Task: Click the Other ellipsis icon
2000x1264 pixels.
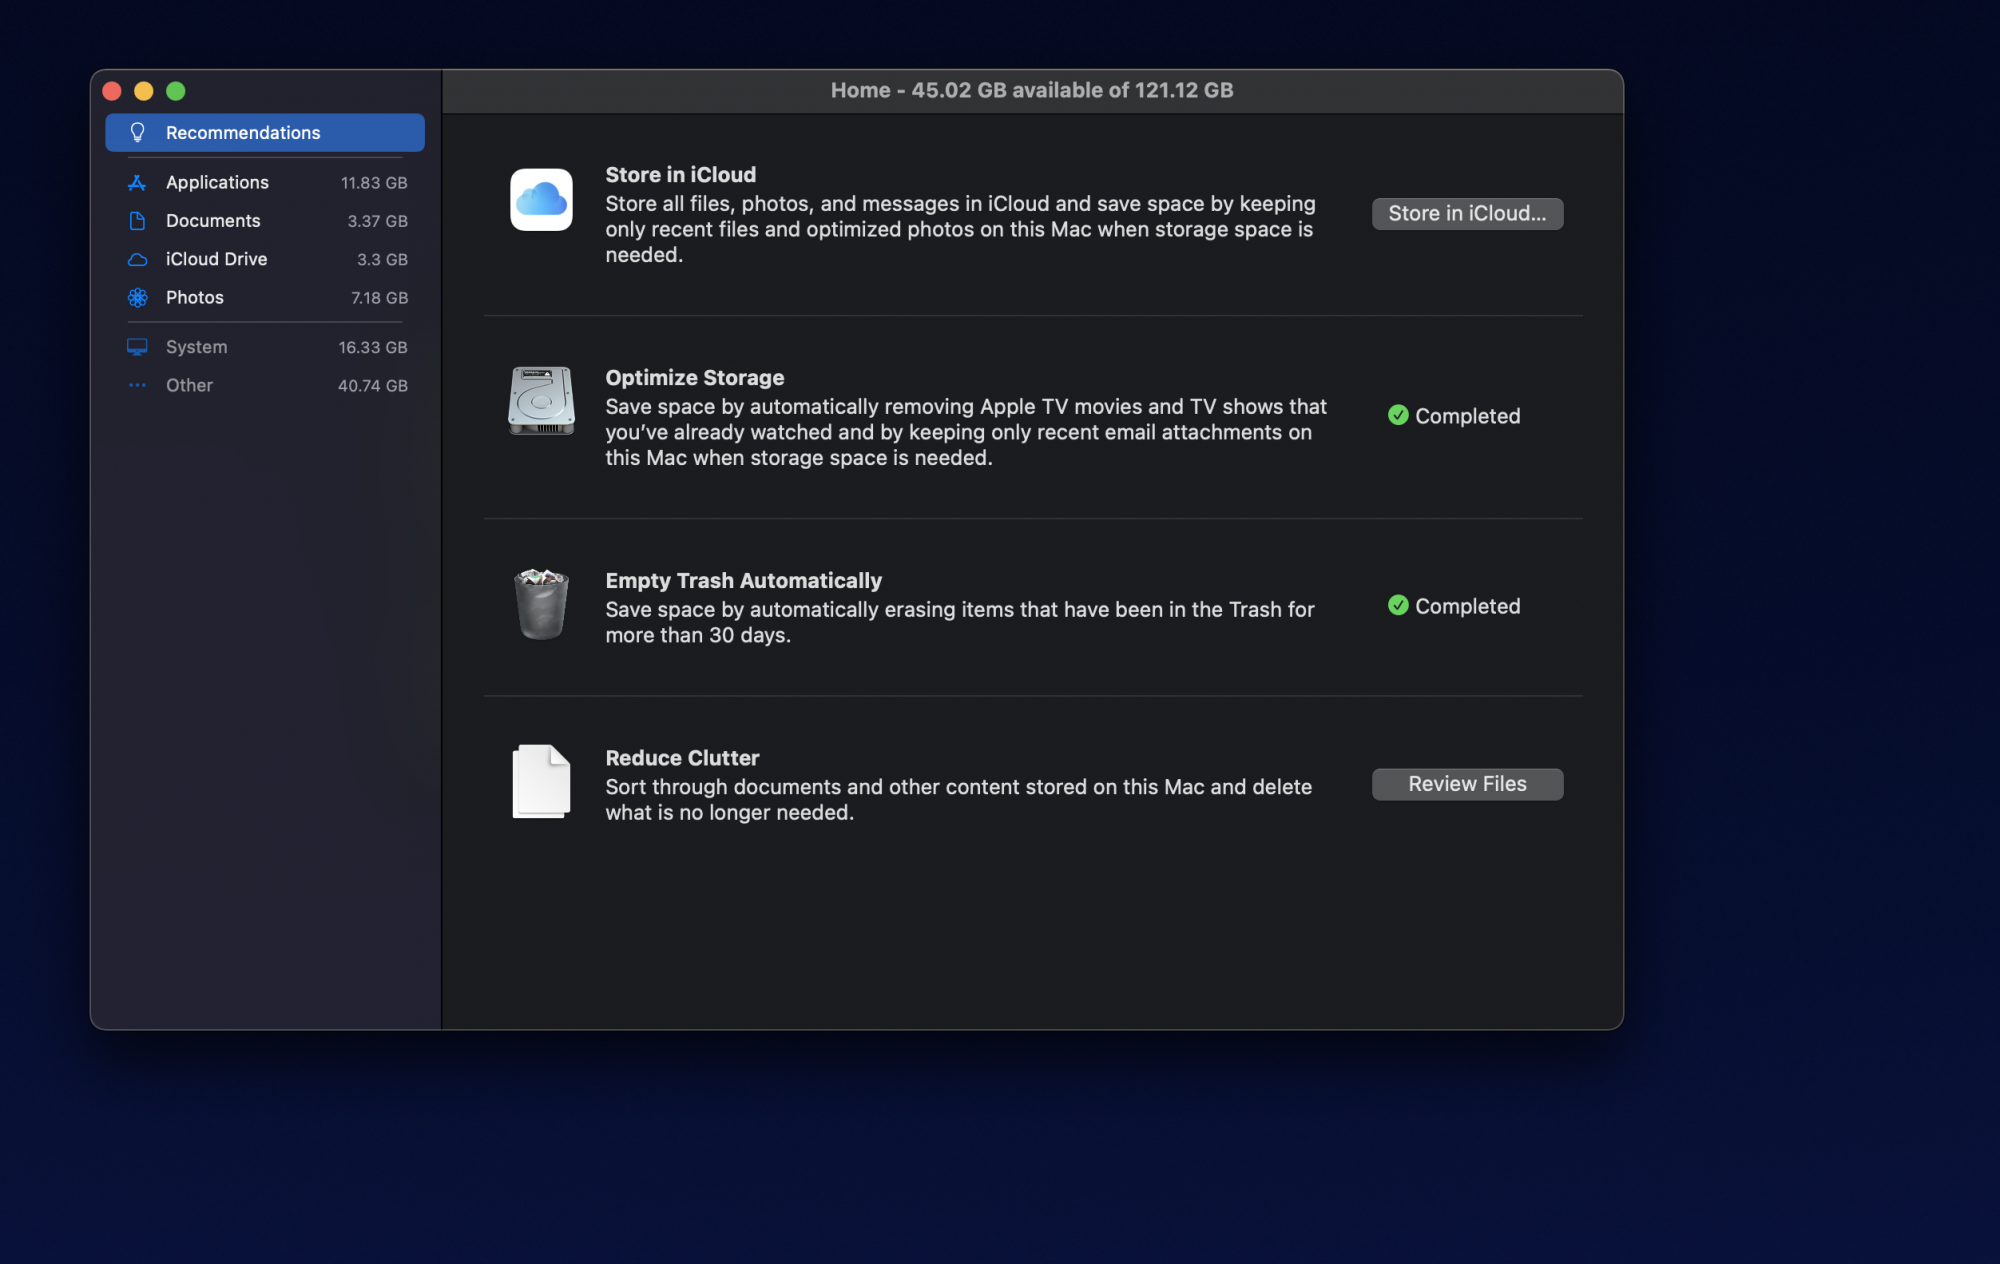Action: (x=138, y=385)
